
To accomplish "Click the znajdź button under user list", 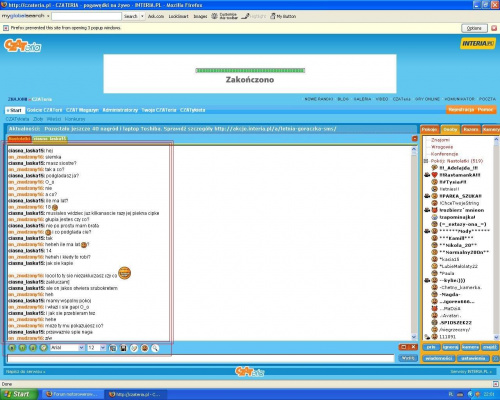I will point(489,347).
